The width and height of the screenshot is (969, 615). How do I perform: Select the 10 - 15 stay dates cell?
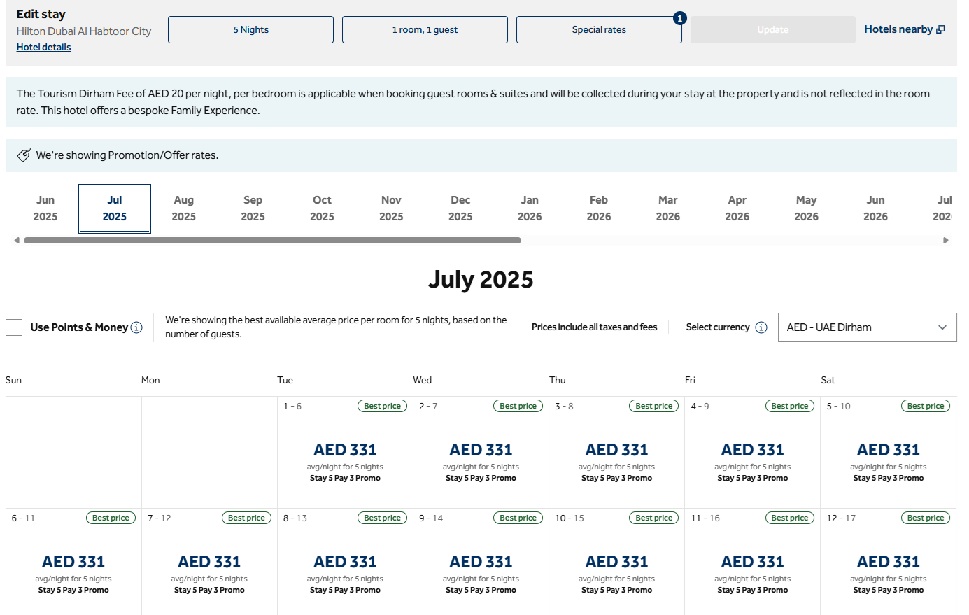617,562
